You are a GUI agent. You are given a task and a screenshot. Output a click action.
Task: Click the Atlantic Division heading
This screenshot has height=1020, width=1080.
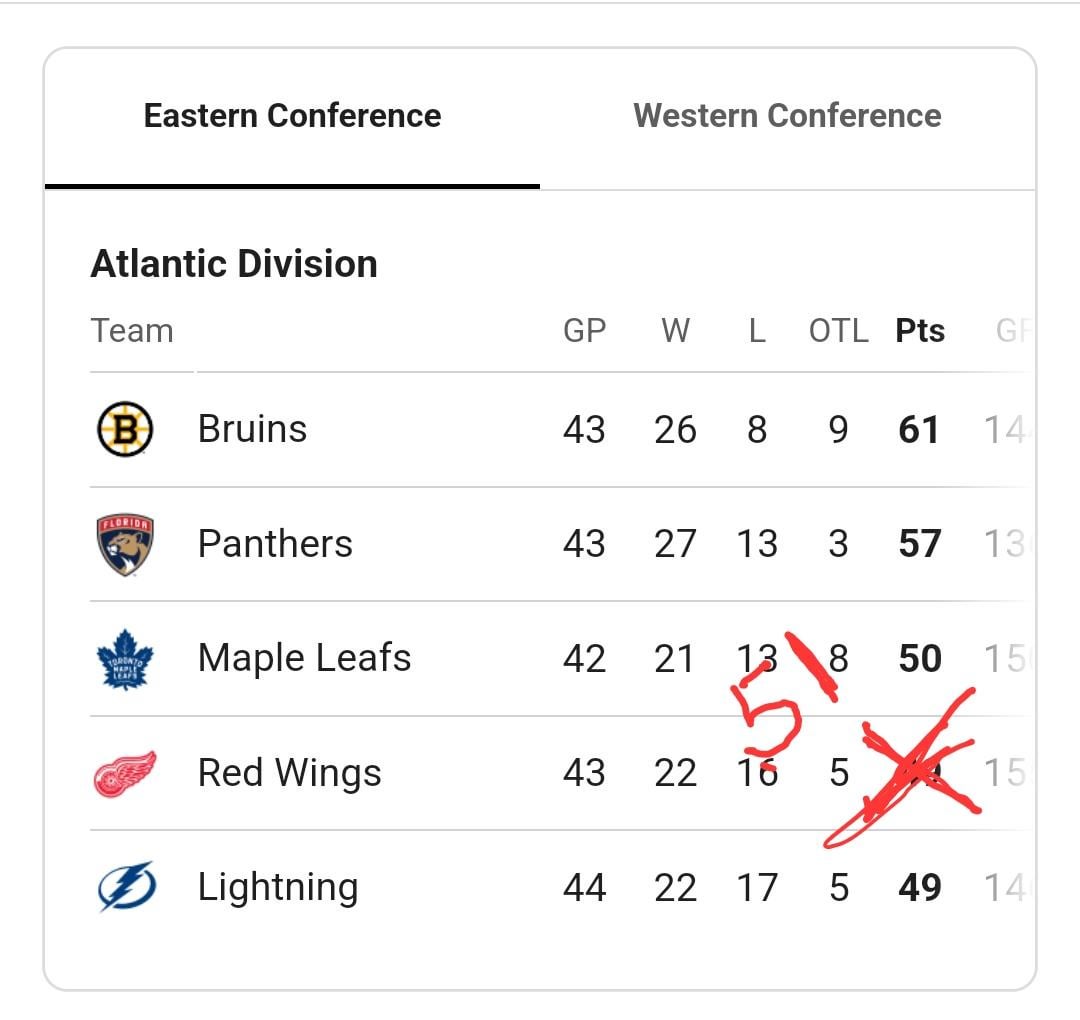[234, 264]
